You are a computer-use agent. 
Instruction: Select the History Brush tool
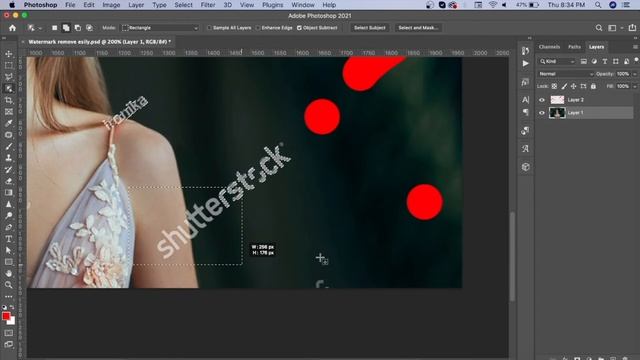(9, 169)
